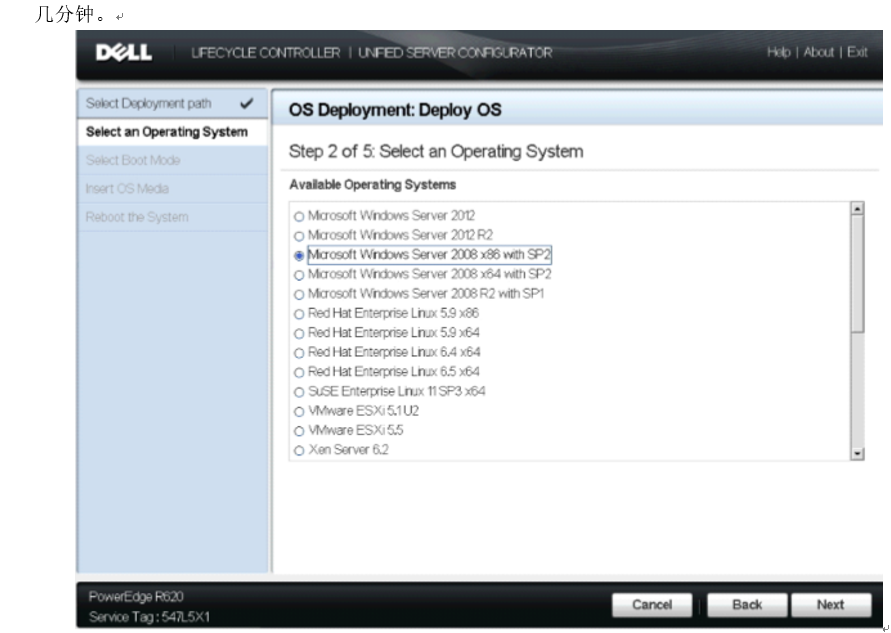The width and height of the screenshot is (891, 633).
Task: Open Select Deployment path step
Action: coord(172,103)
